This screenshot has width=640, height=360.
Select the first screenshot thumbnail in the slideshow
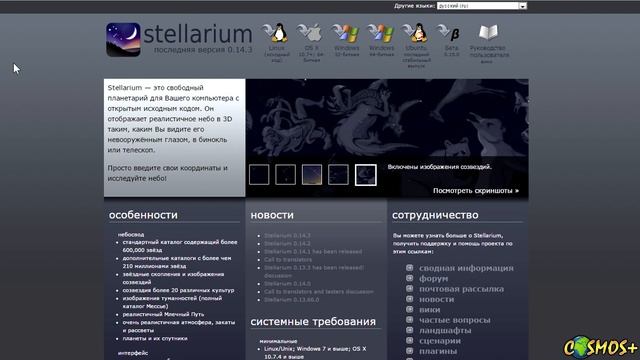(259, 175)
